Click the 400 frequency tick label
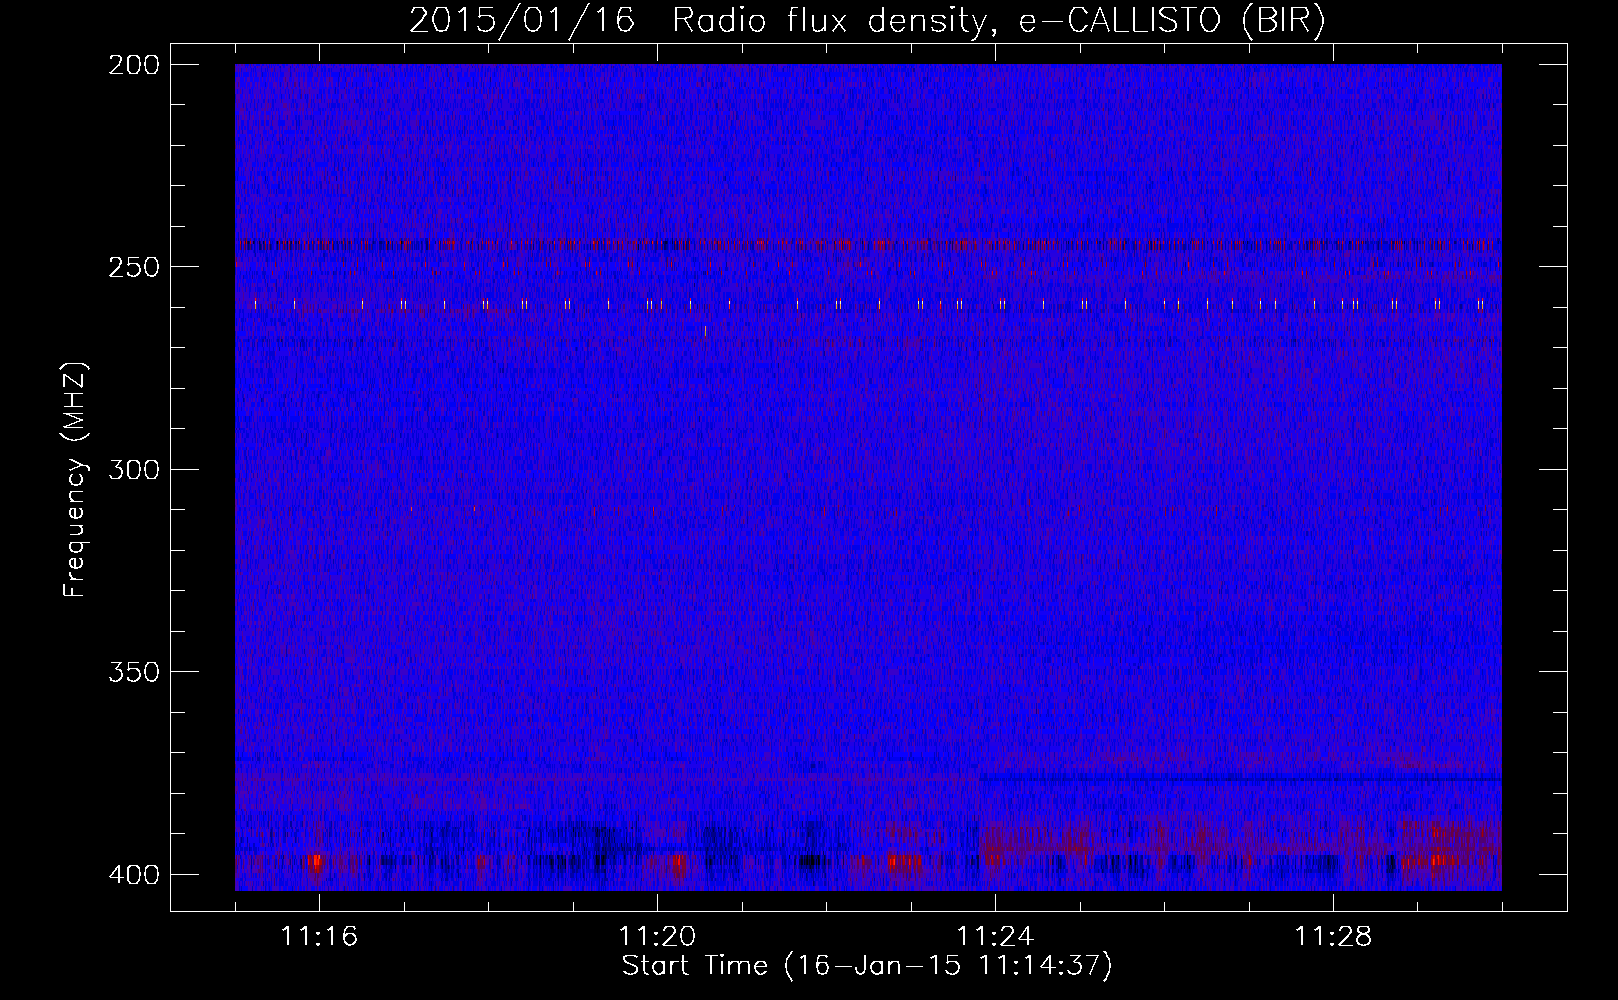The width and height of the screenshot is (1618, 1000). [x=133, y=874]
